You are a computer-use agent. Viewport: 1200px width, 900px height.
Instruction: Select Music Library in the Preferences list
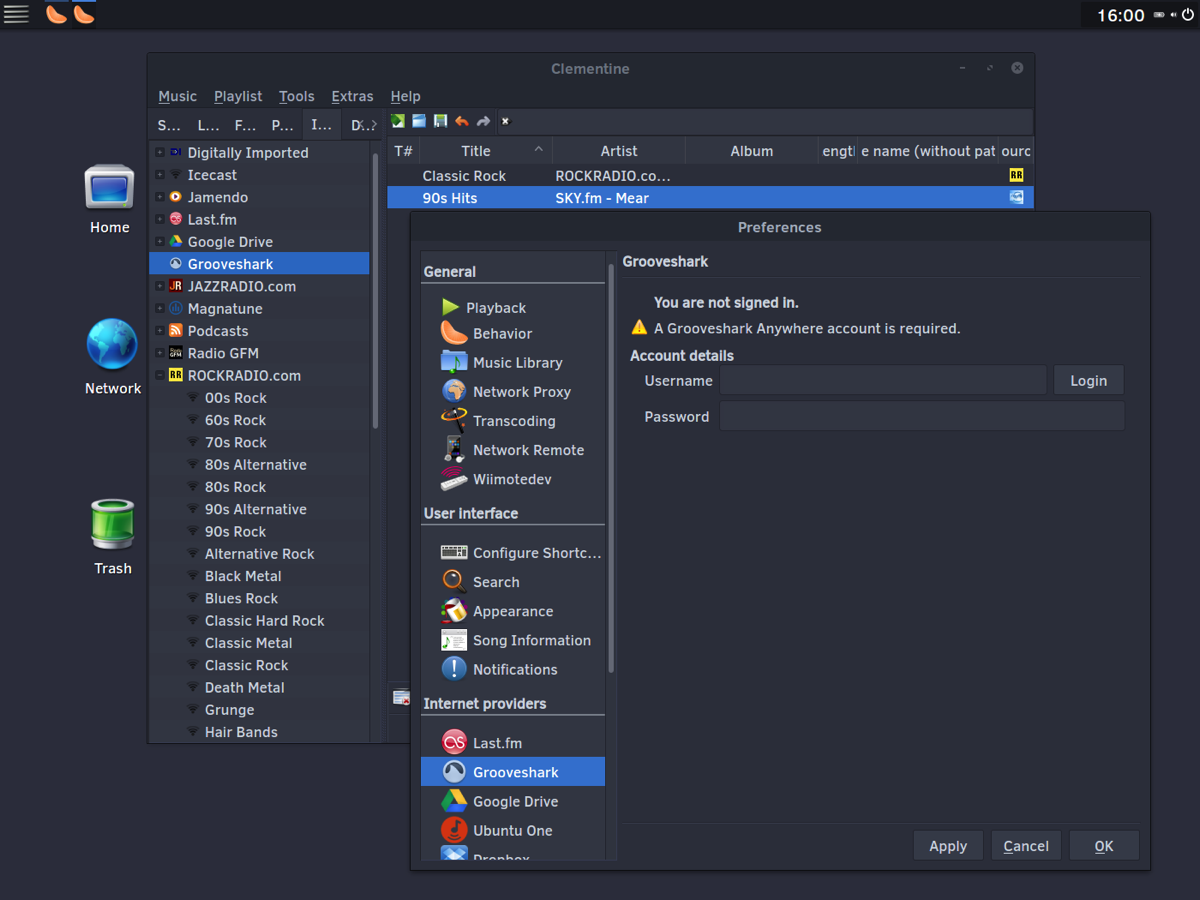coord(501,362)
